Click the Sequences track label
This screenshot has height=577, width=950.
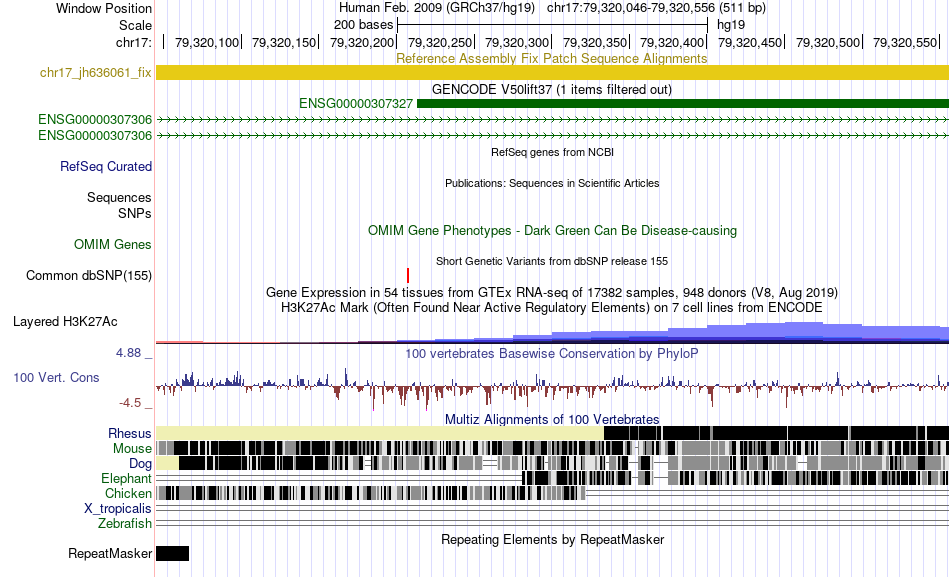tap(119, 198)
